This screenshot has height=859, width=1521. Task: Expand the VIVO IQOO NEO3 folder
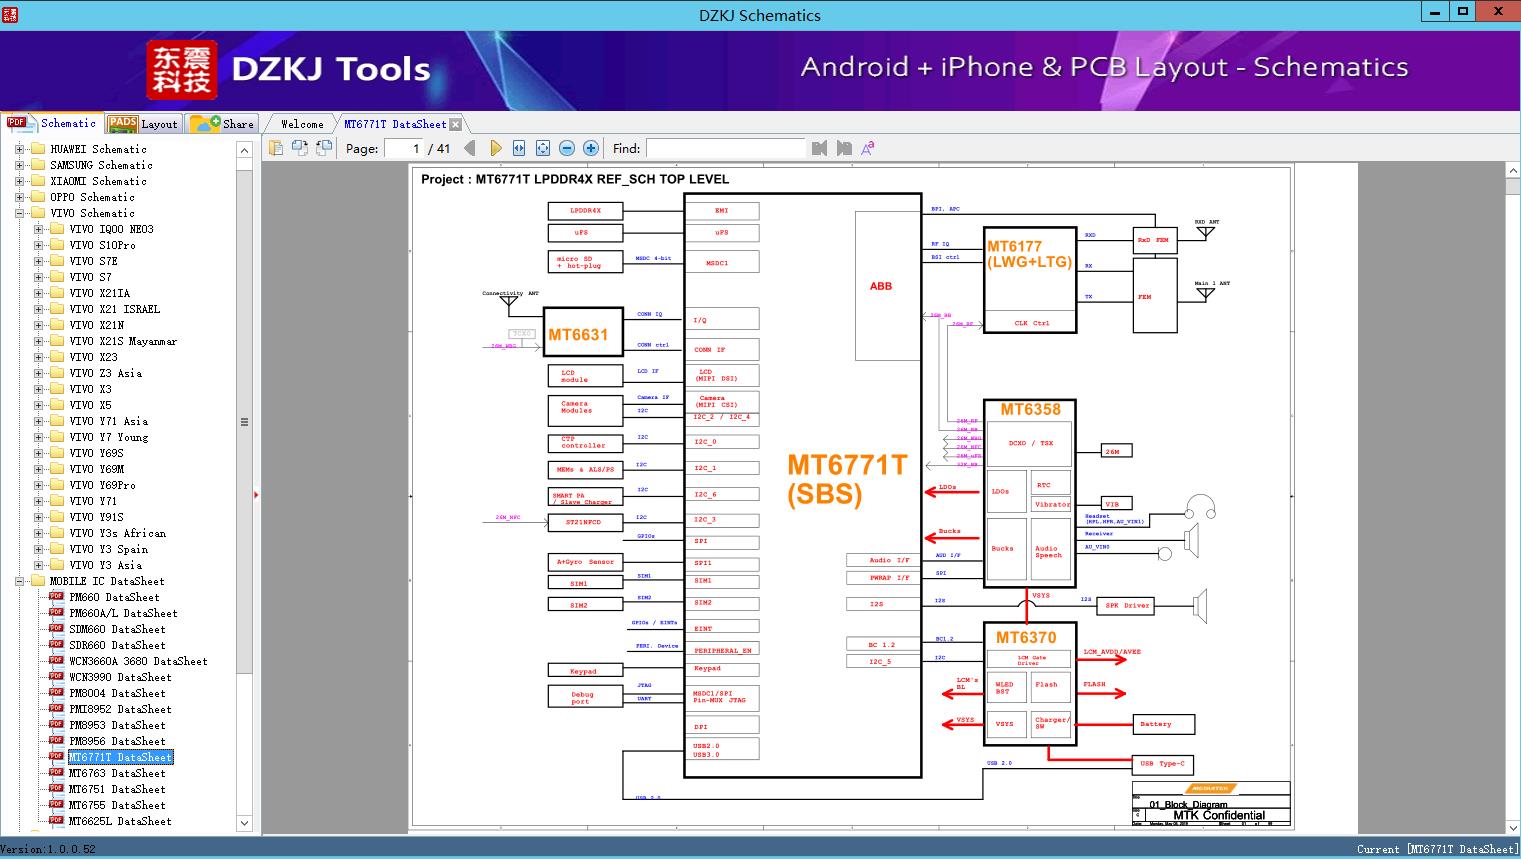(38, 229)
